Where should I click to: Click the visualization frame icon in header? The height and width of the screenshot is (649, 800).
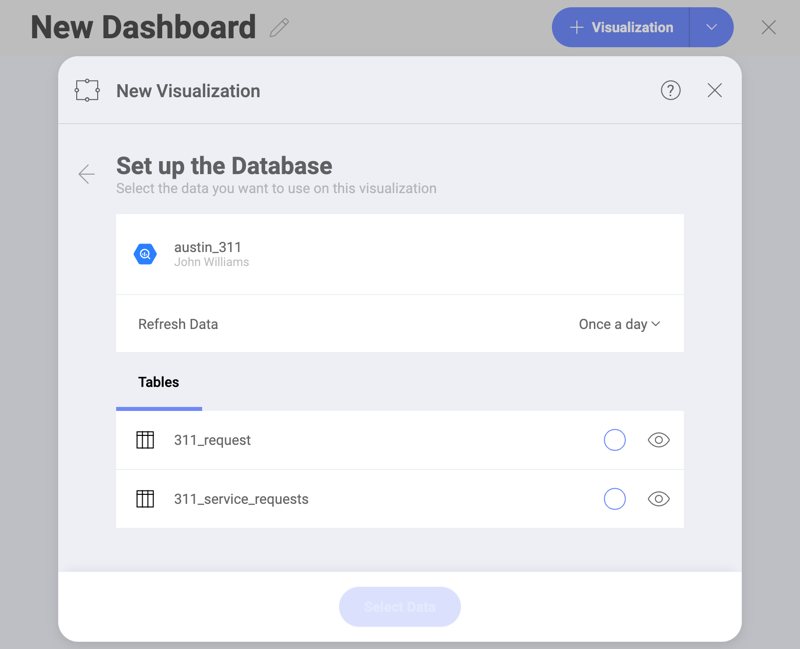click(87, 90)
